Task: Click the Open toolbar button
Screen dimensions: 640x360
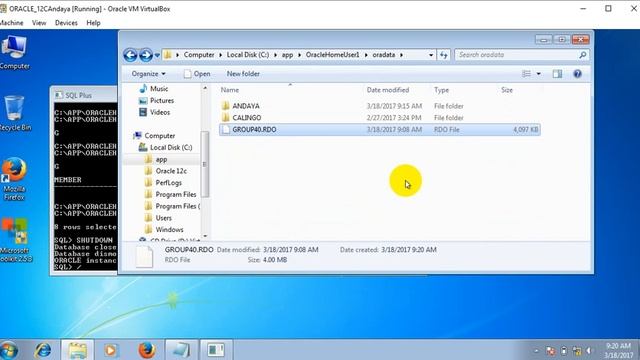Action: 197,74
